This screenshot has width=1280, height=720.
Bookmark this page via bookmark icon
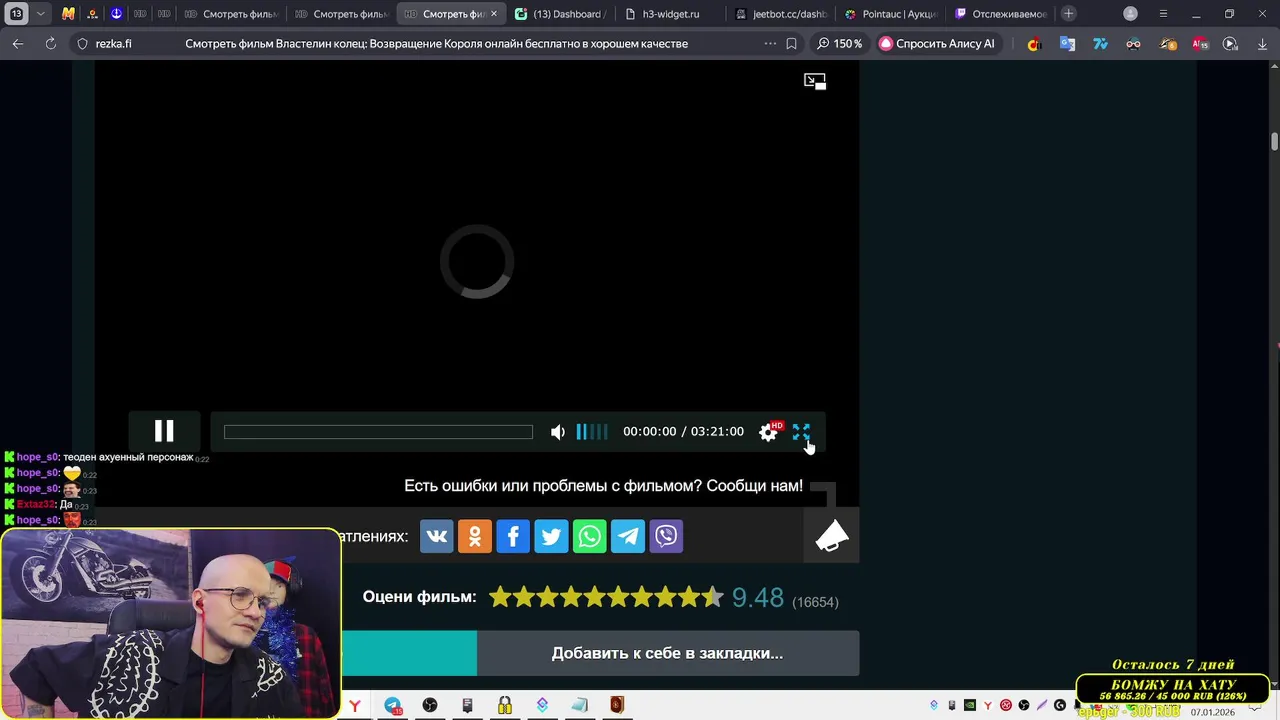coord(792,44)
